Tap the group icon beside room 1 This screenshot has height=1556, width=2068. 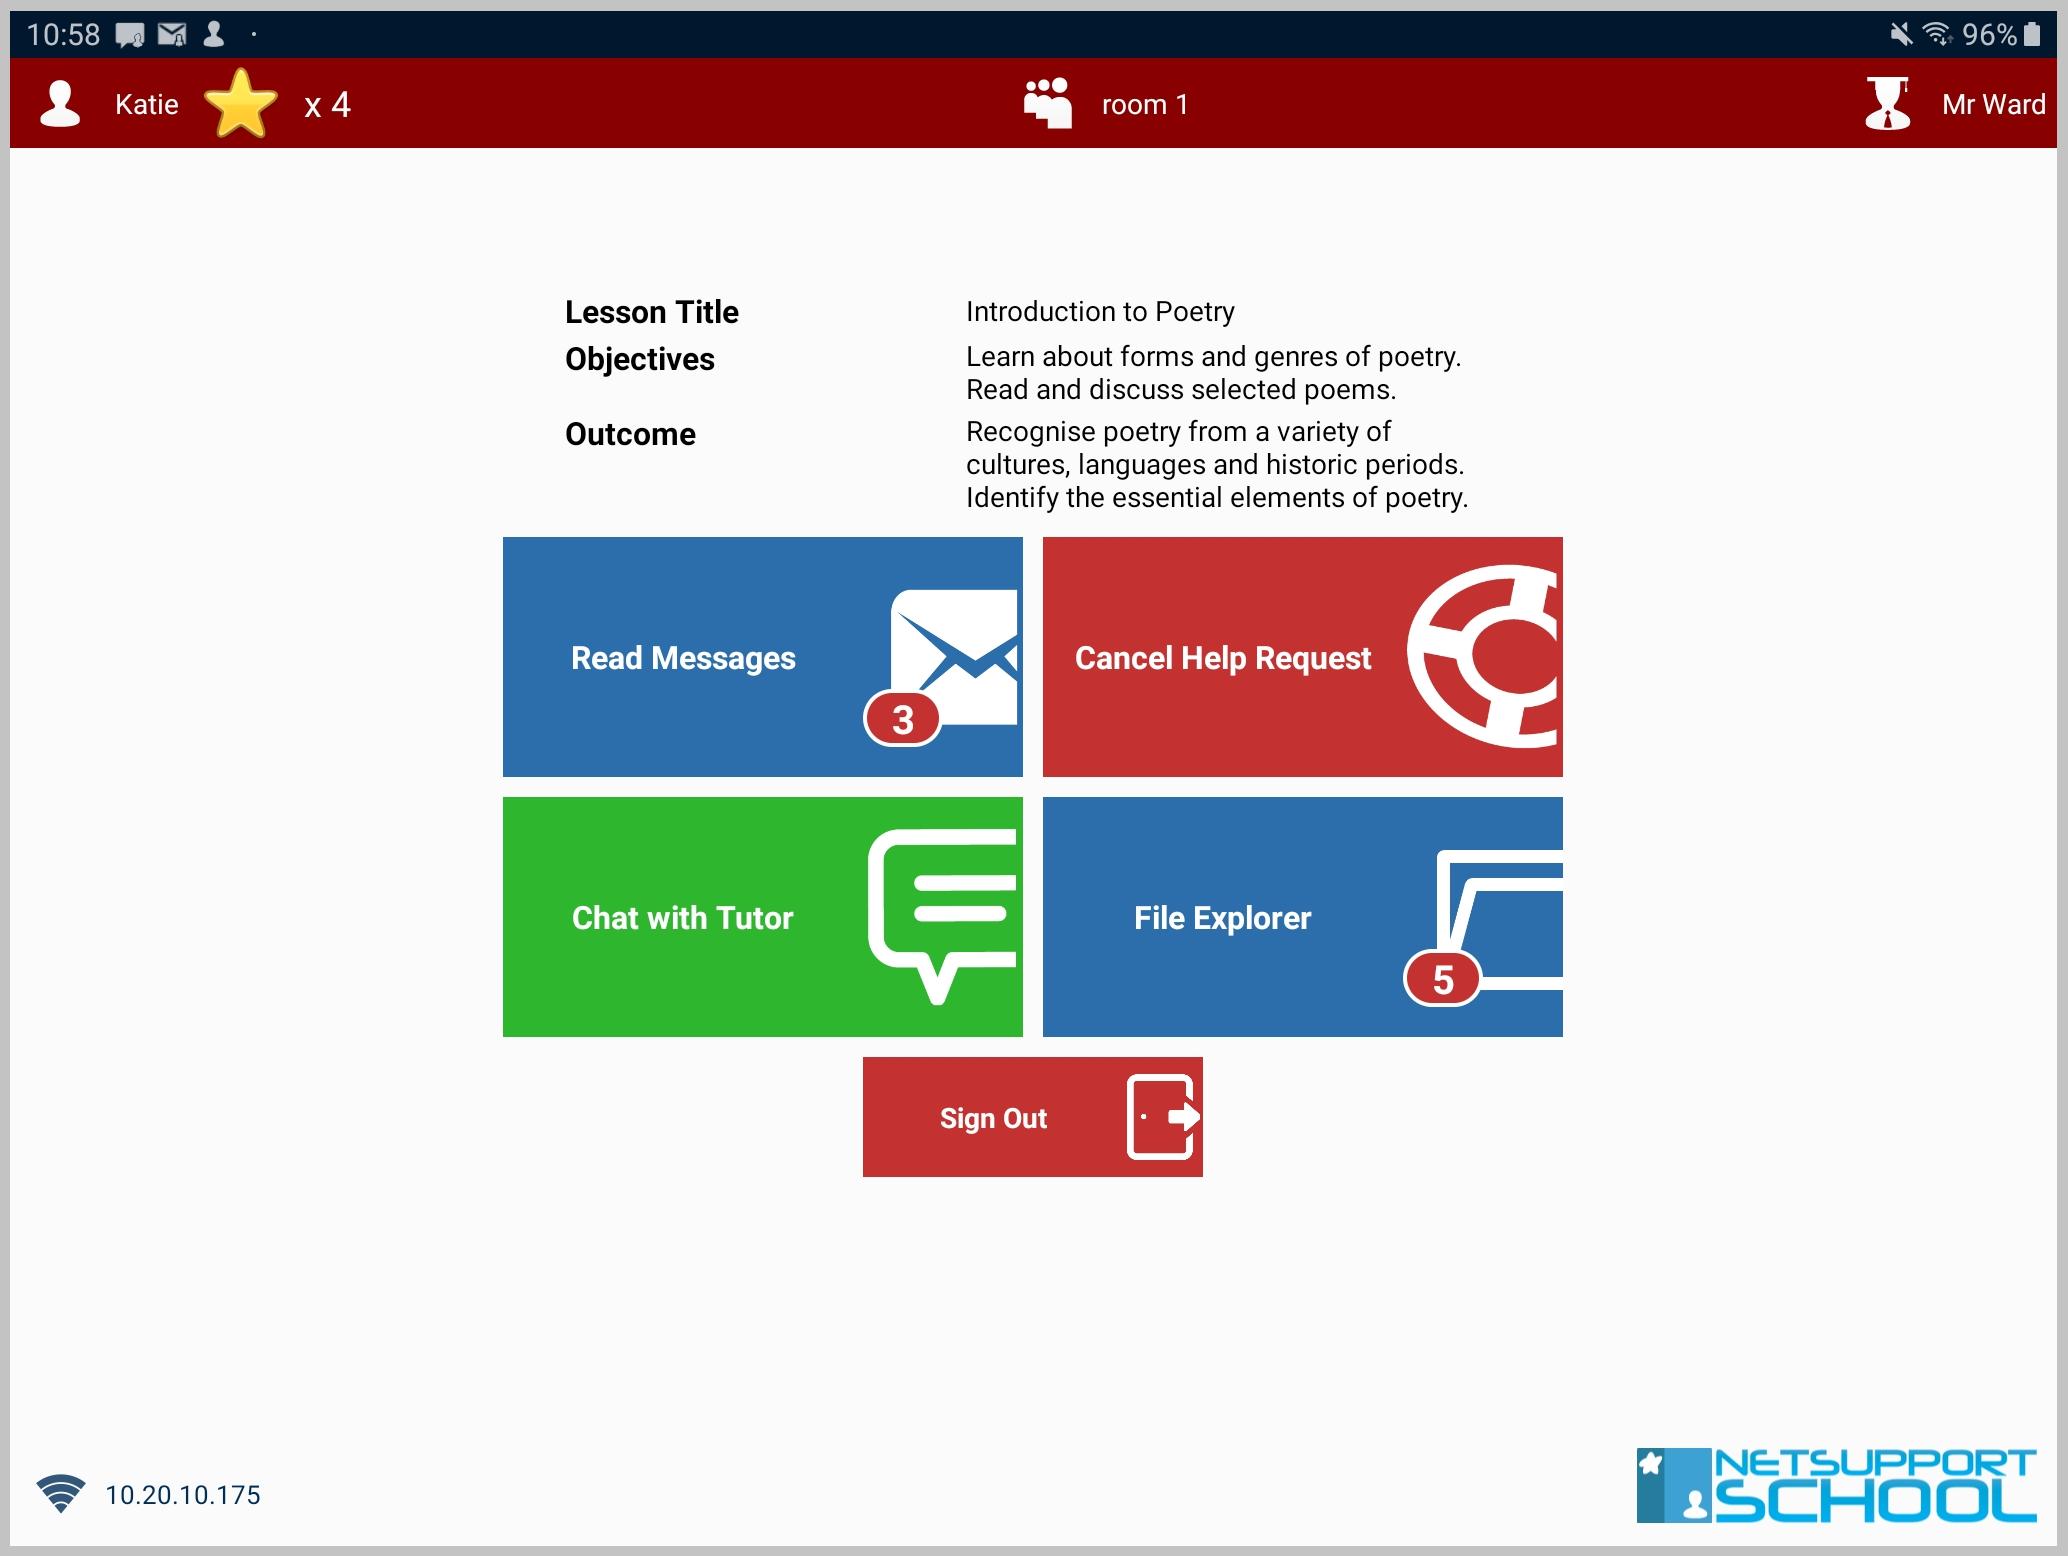tap(1048, 103)
